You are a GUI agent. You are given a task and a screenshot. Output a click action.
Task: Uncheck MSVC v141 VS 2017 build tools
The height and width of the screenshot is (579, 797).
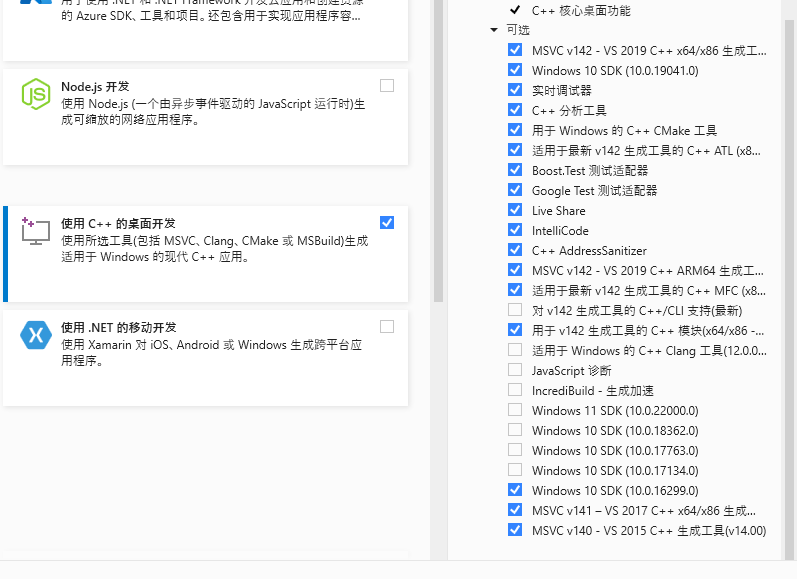(x=515, y=510)
